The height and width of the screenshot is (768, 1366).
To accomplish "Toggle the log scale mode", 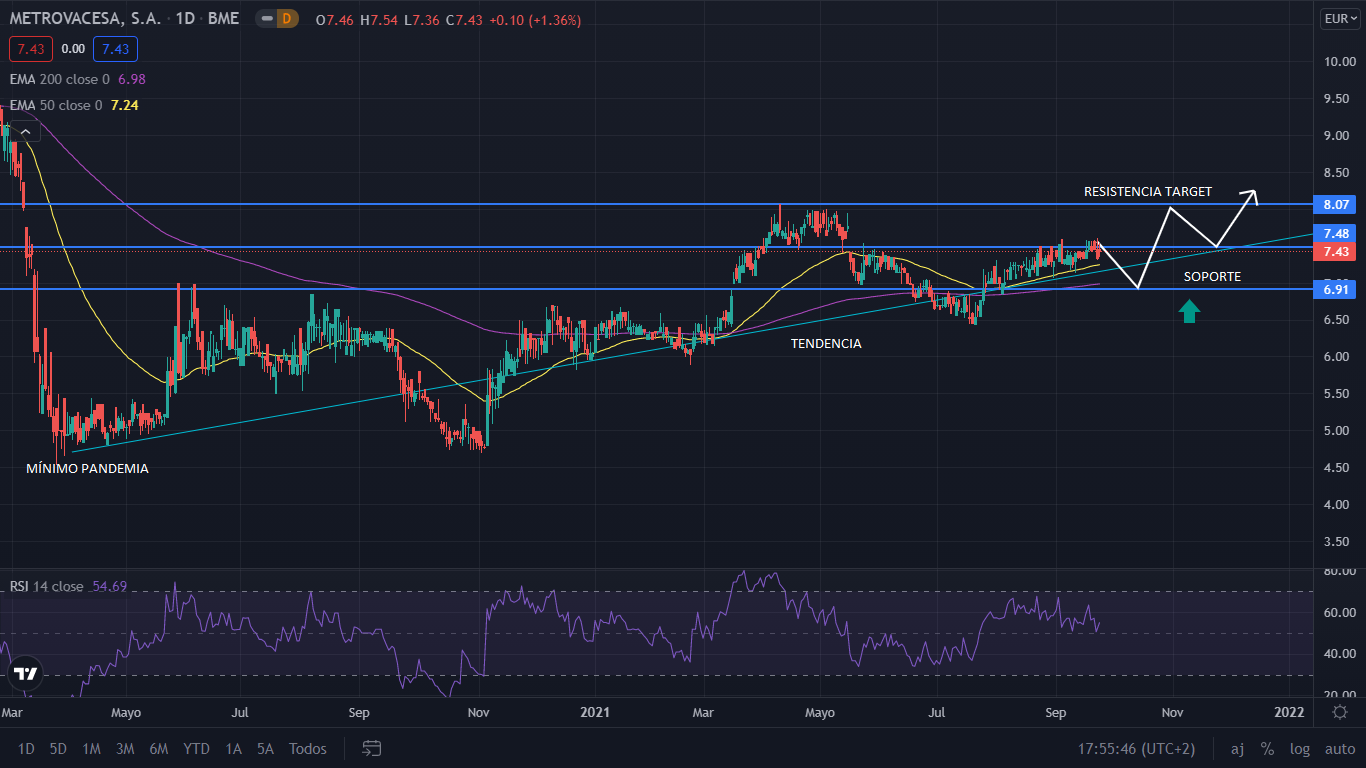I will pyautogui.click(x=1299, y=748).
